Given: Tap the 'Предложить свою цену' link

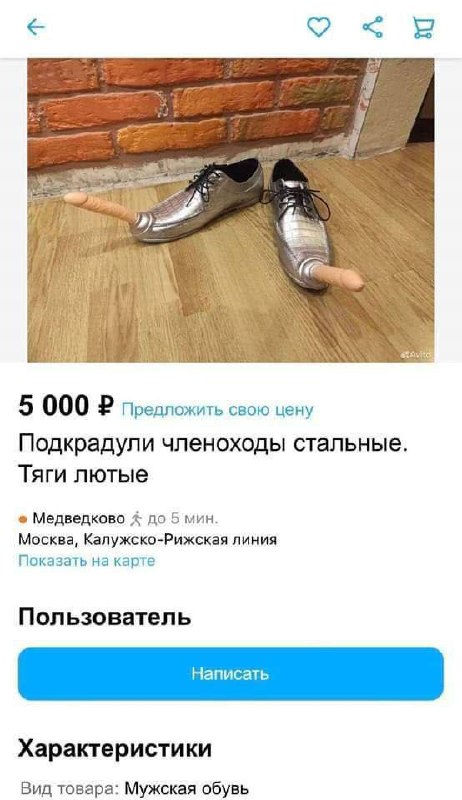Looking at the screenshot, I should coord(217,410).
